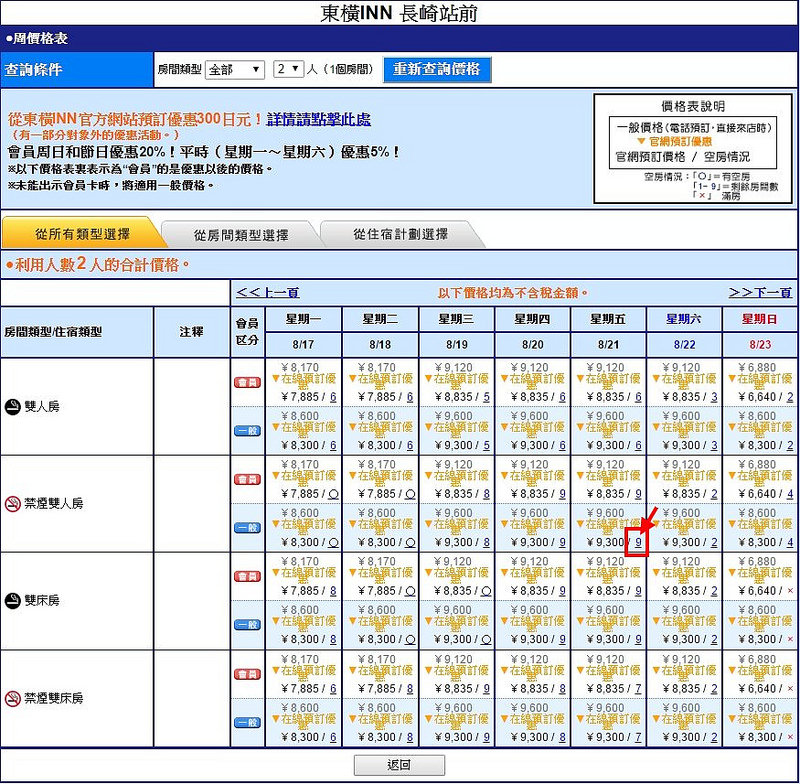Viewport: 800px width, 784px height.
Task: Select 禁煙雙床房 一般 vacancy 2 on 8/22
Action: tap(714, 737)
